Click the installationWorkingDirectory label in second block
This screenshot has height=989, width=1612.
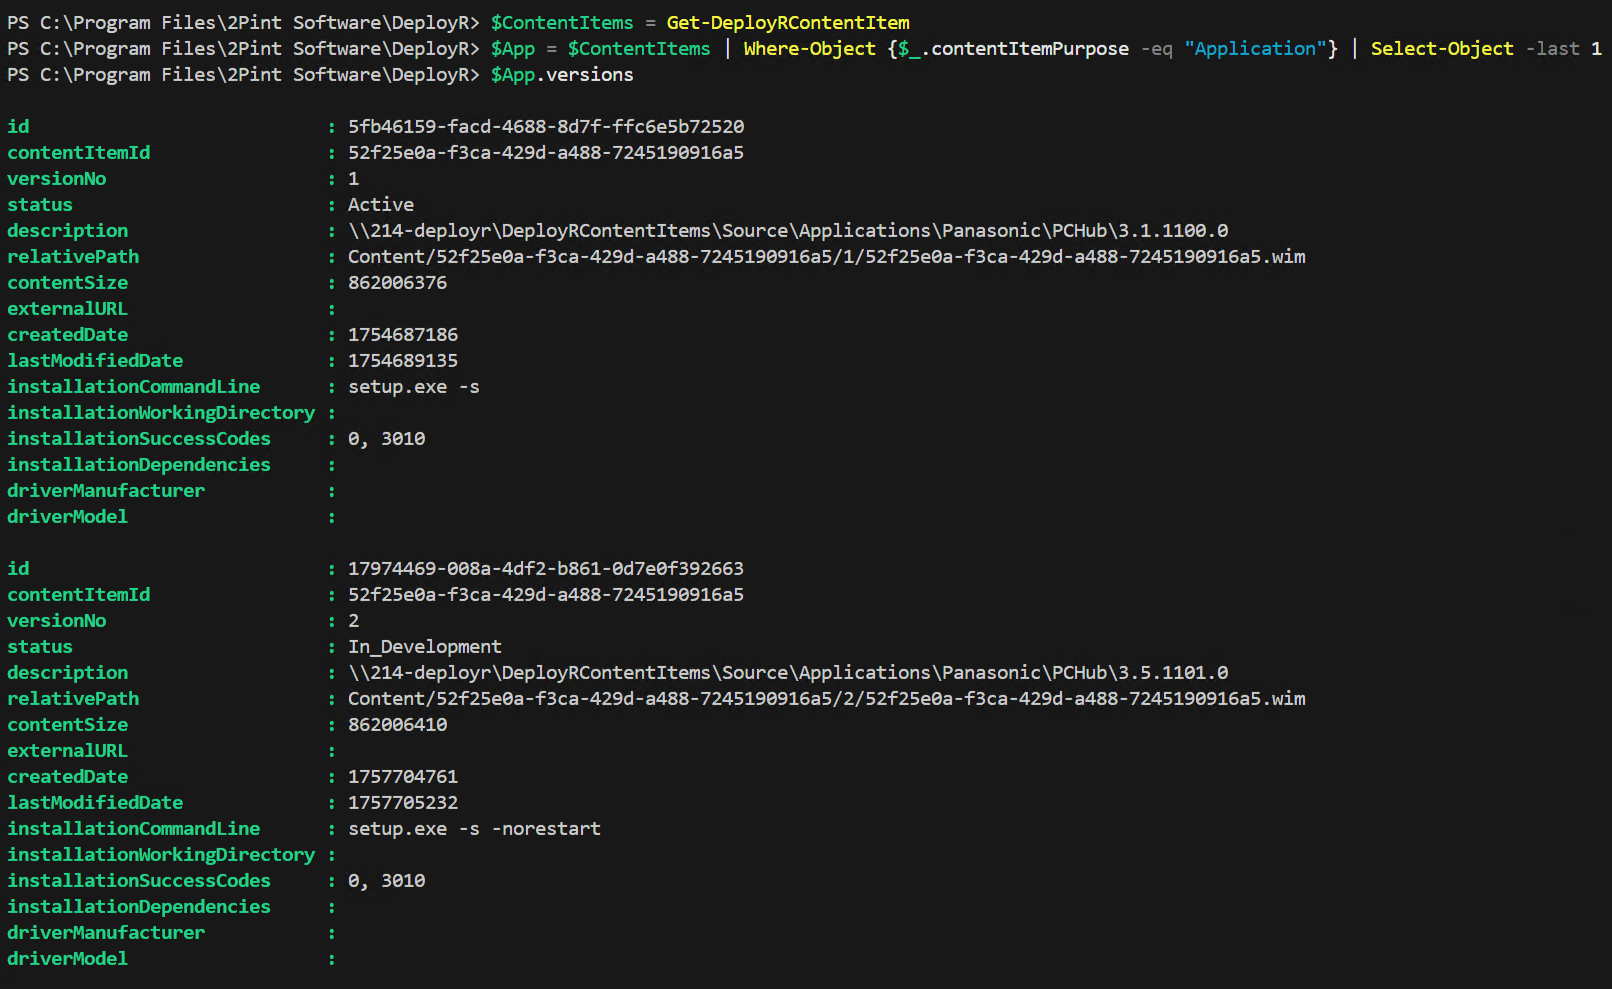click(x=161, y=855)
